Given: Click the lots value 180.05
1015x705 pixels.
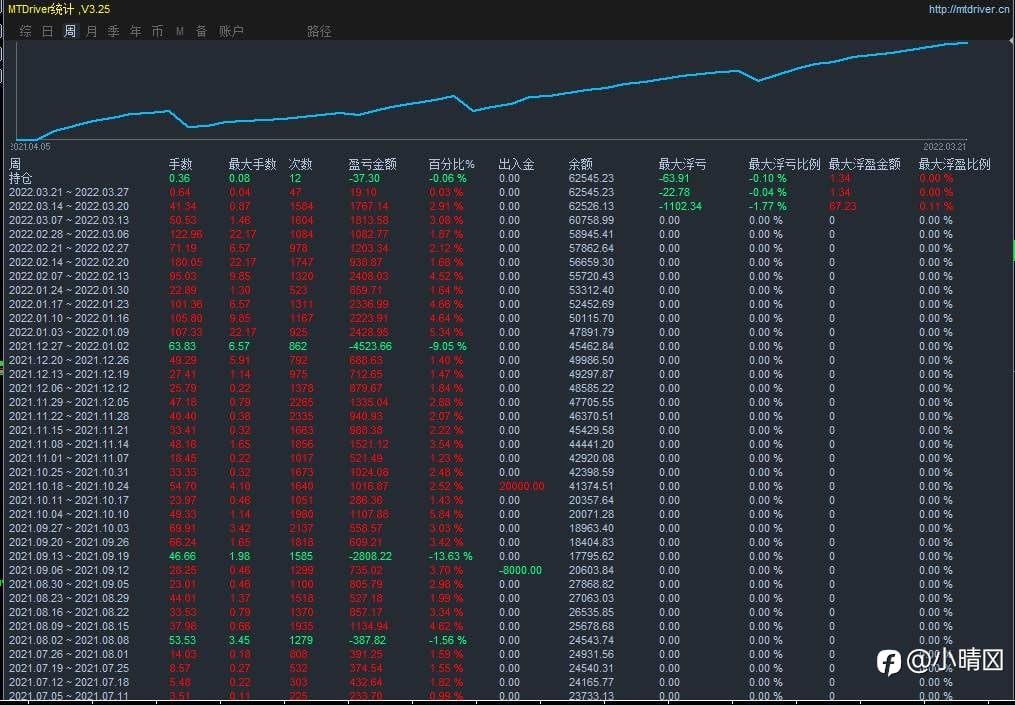Looking at the screenshot, I should tap(185, 262).
